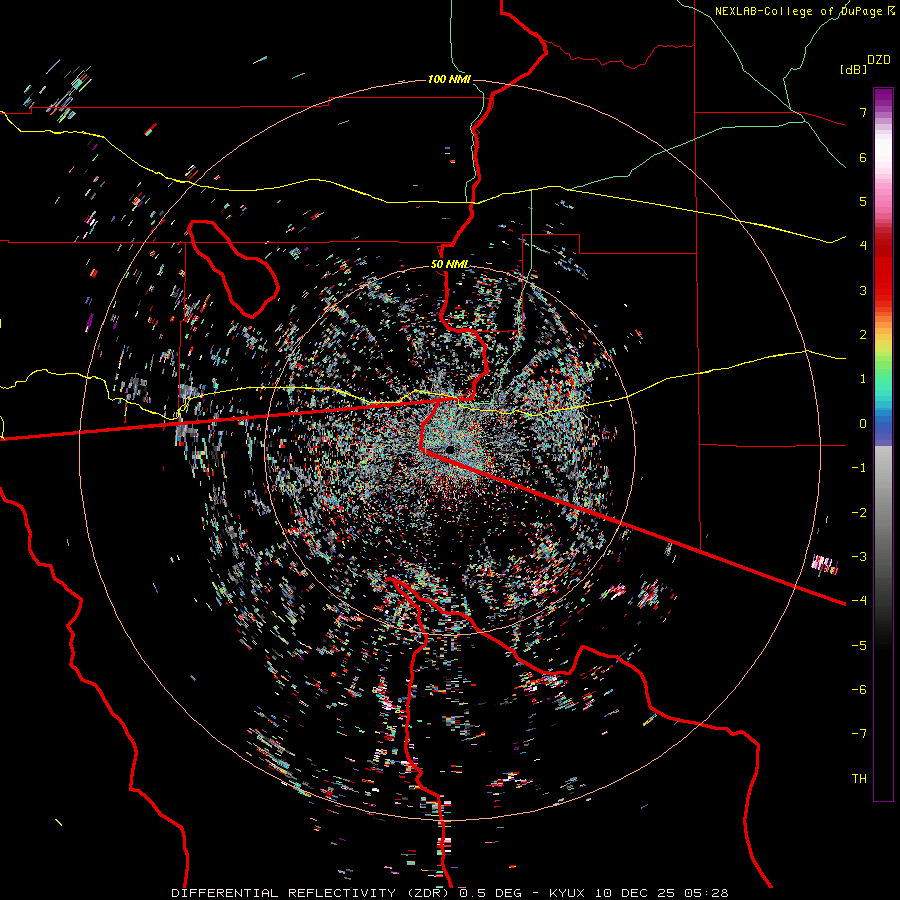Click the "-6" tick on the color scale
This screenshot has height=900, width=900.
click(859, 690)
